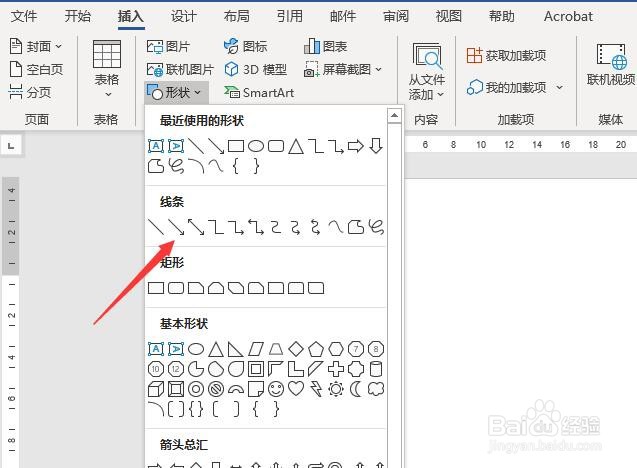This screenshot has width=637, height=468.
Task: Open the 文件 menu tab
Action: tap(24, 16)
